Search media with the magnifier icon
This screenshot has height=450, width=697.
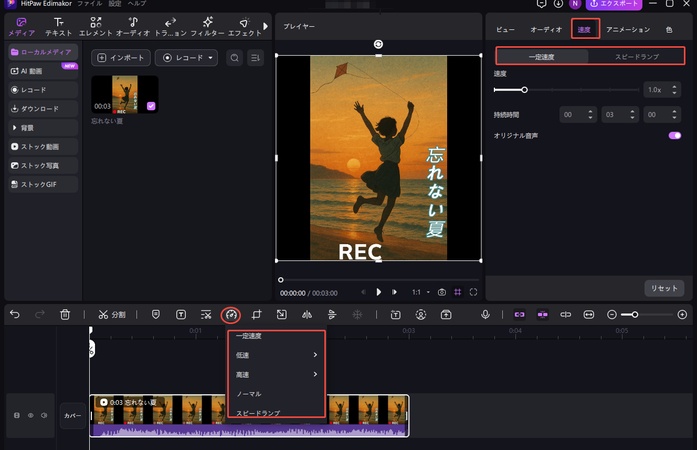(x=234, y=58)
